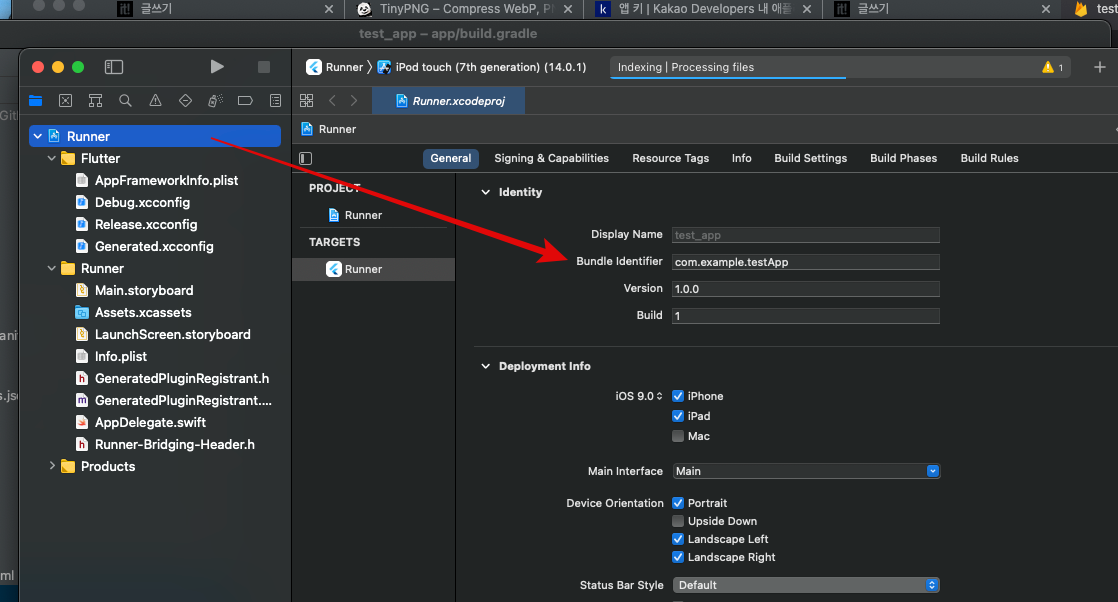This screenshot has height=602, width=1118.
Task: Uncheck the iPhone device checkbox
Action: tap(678, 396)
